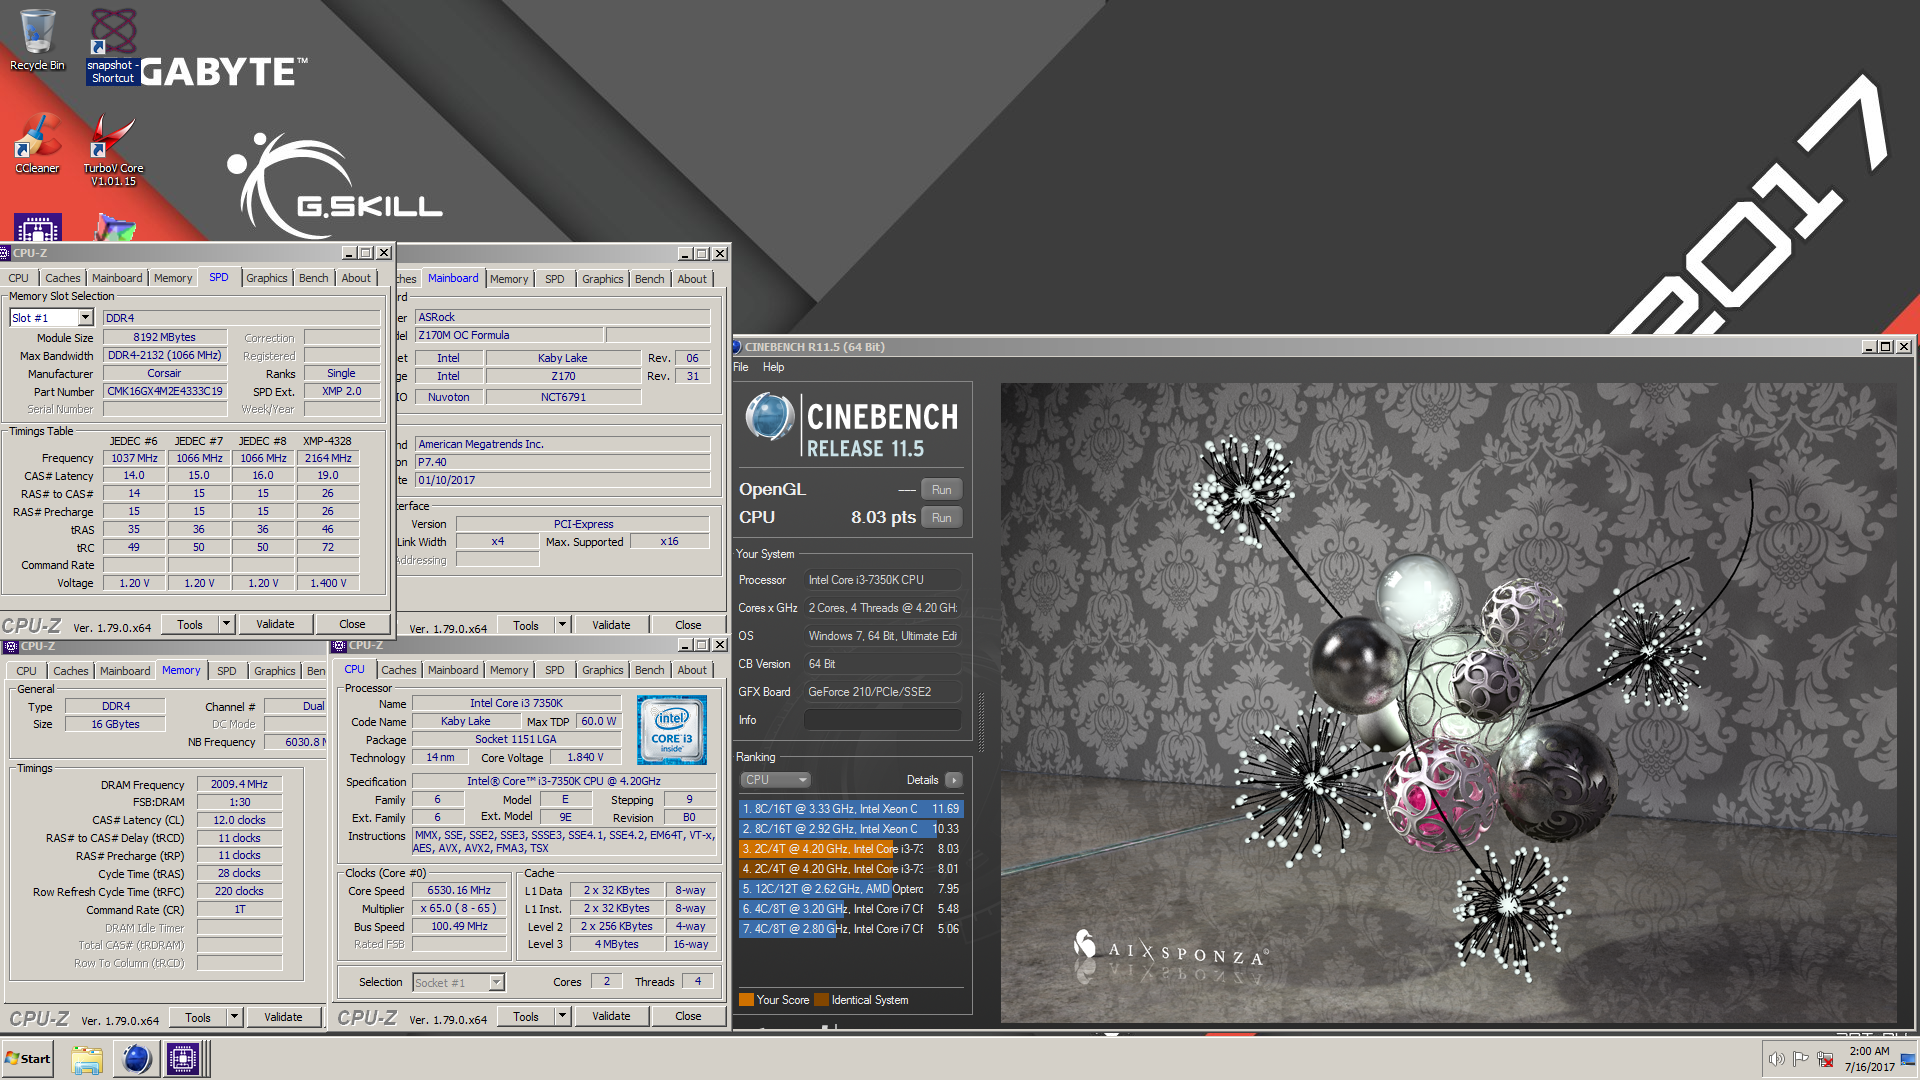Viewport: 1920px width, 1080px height.
Task: Open the Recycle Bin desktop icon
Action: pos(37,40)
